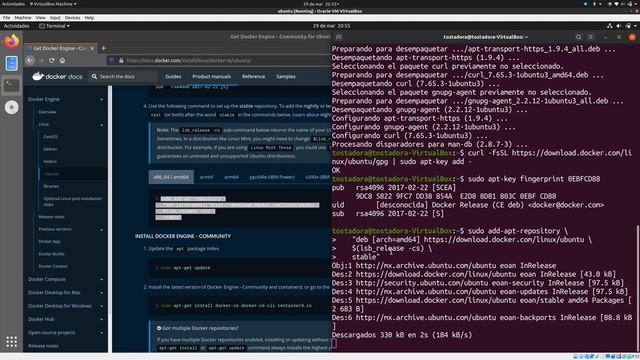Open the guest network status icon
This screenshot has height=360, width=640.
tap(609, 26)
